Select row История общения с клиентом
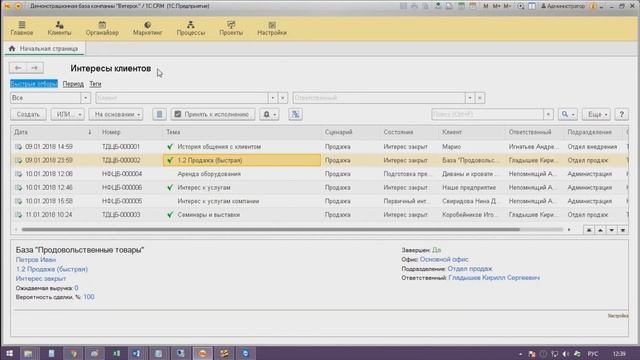Screen dimensions: 640x360 pyautogui.click(x=320, y=147)
